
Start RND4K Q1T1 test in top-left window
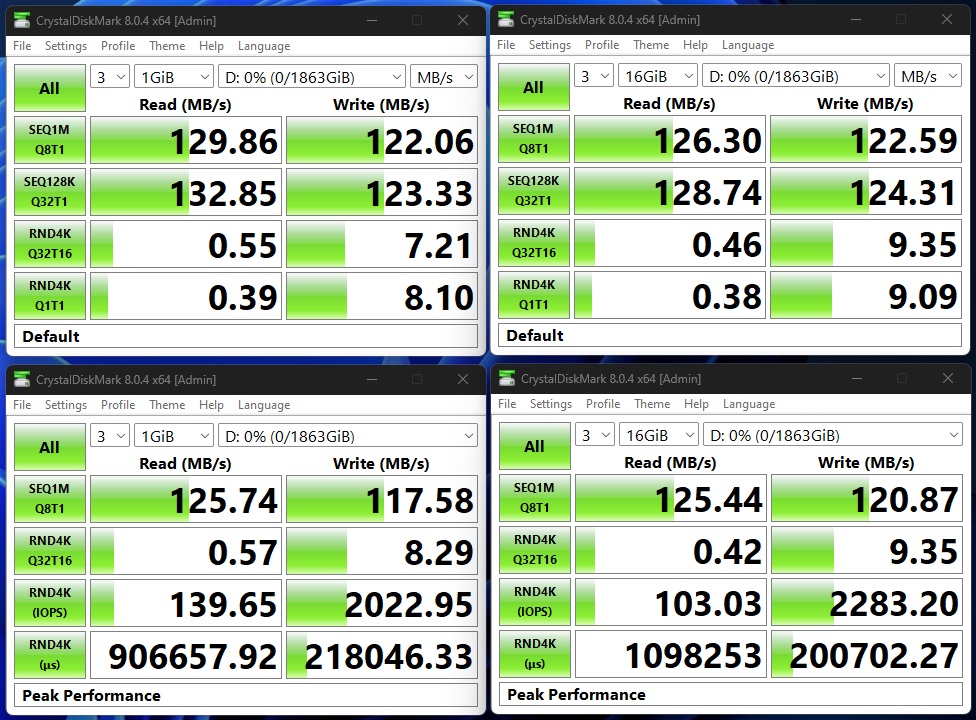(x=50, y=296)
